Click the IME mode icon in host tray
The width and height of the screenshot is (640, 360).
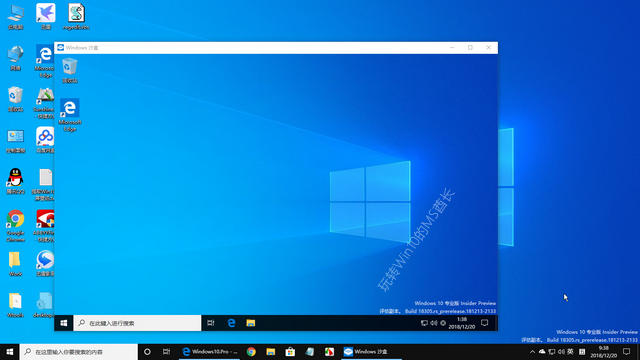pos(582,351)
